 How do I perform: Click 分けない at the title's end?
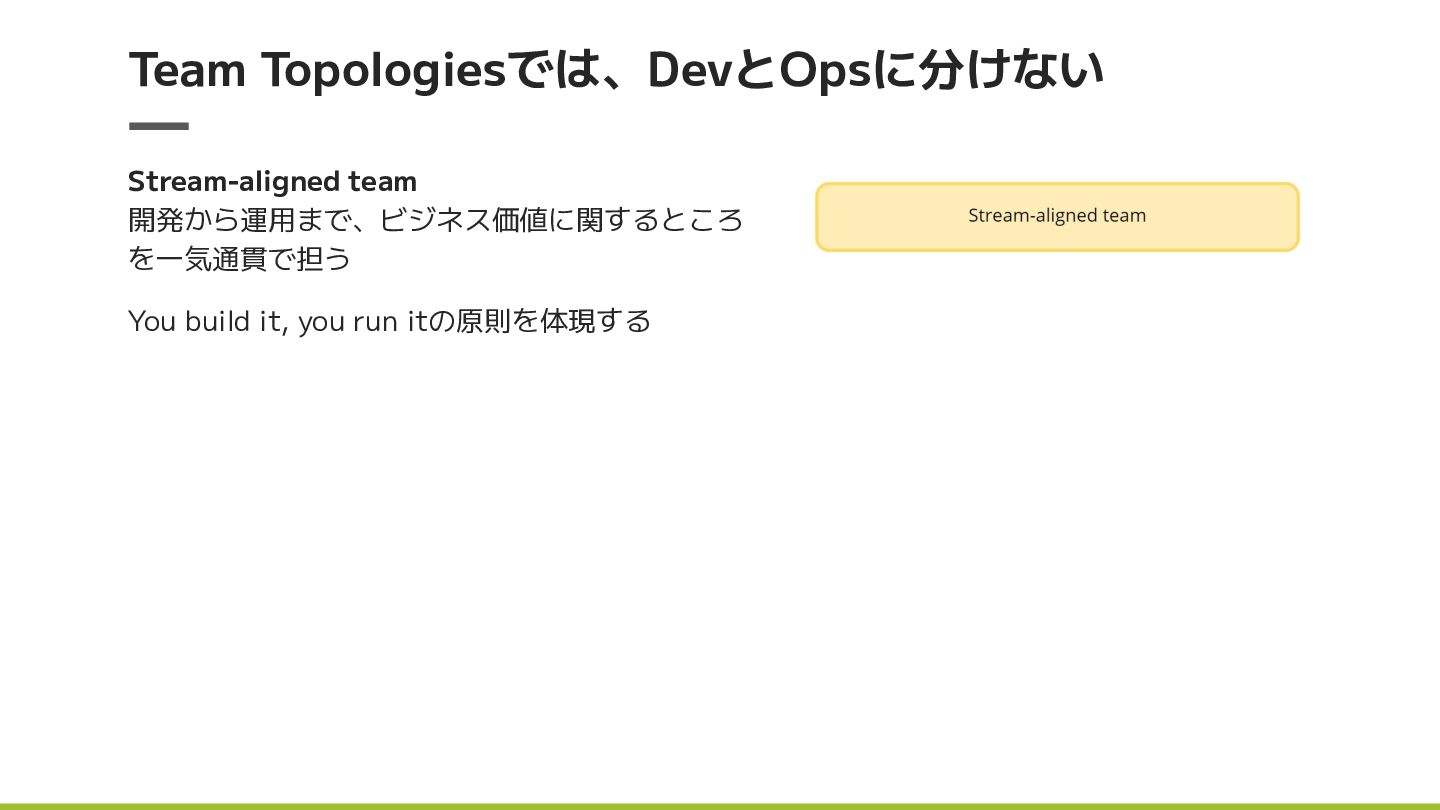pos(1011,70)
